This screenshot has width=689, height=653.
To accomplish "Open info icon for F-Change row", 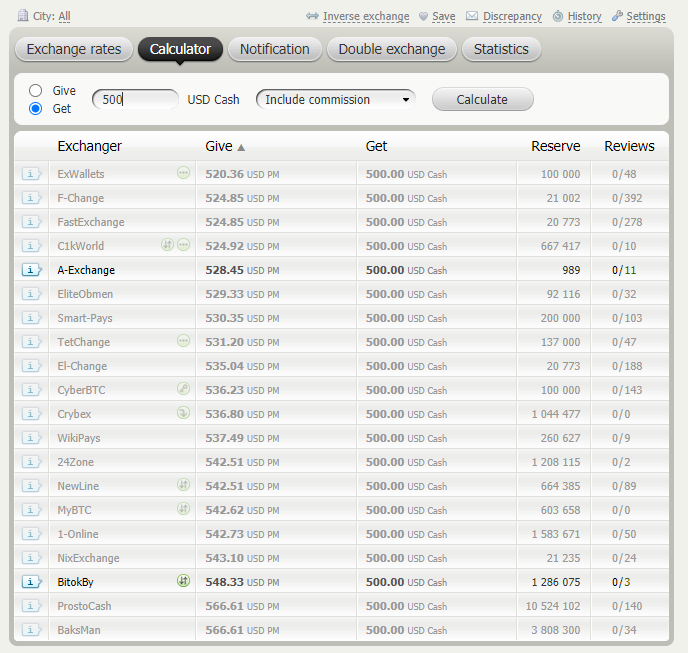I will (31, 198).
